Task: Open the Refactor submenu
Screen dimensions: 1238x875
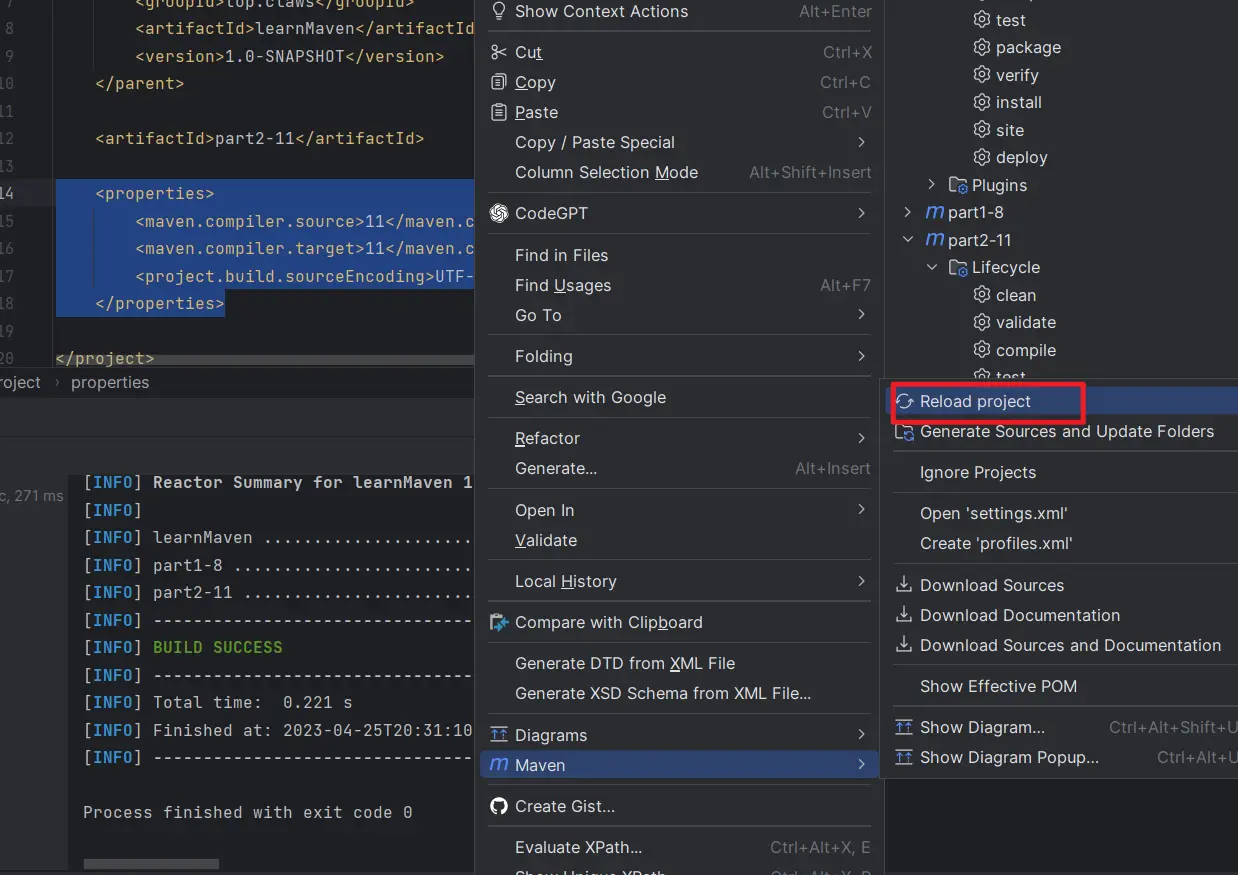Action: click(680, 438)
